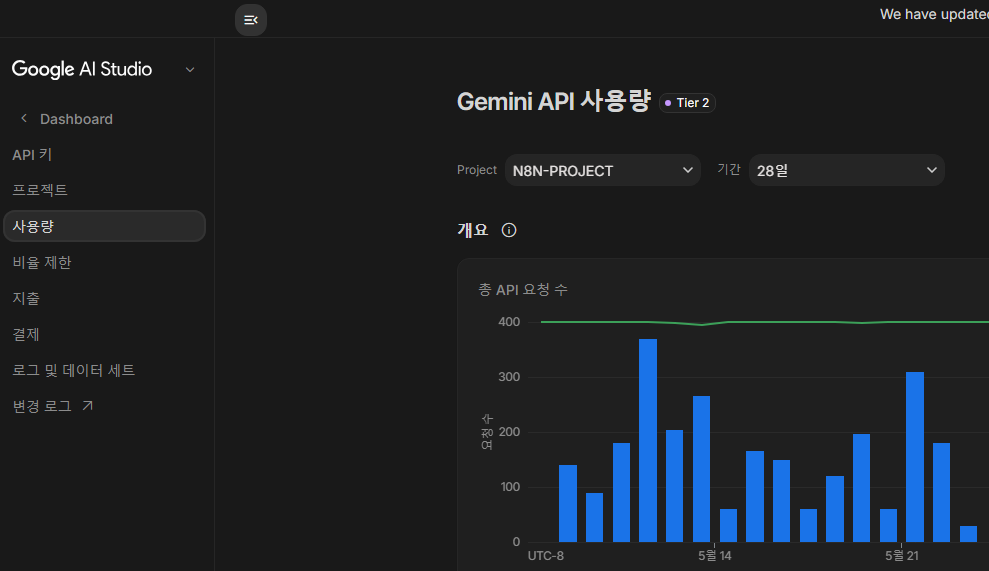Image resolution: width=989 pixels, height=571 pixels.
Task: Open the 변경 로그 link
Action: 42,406
